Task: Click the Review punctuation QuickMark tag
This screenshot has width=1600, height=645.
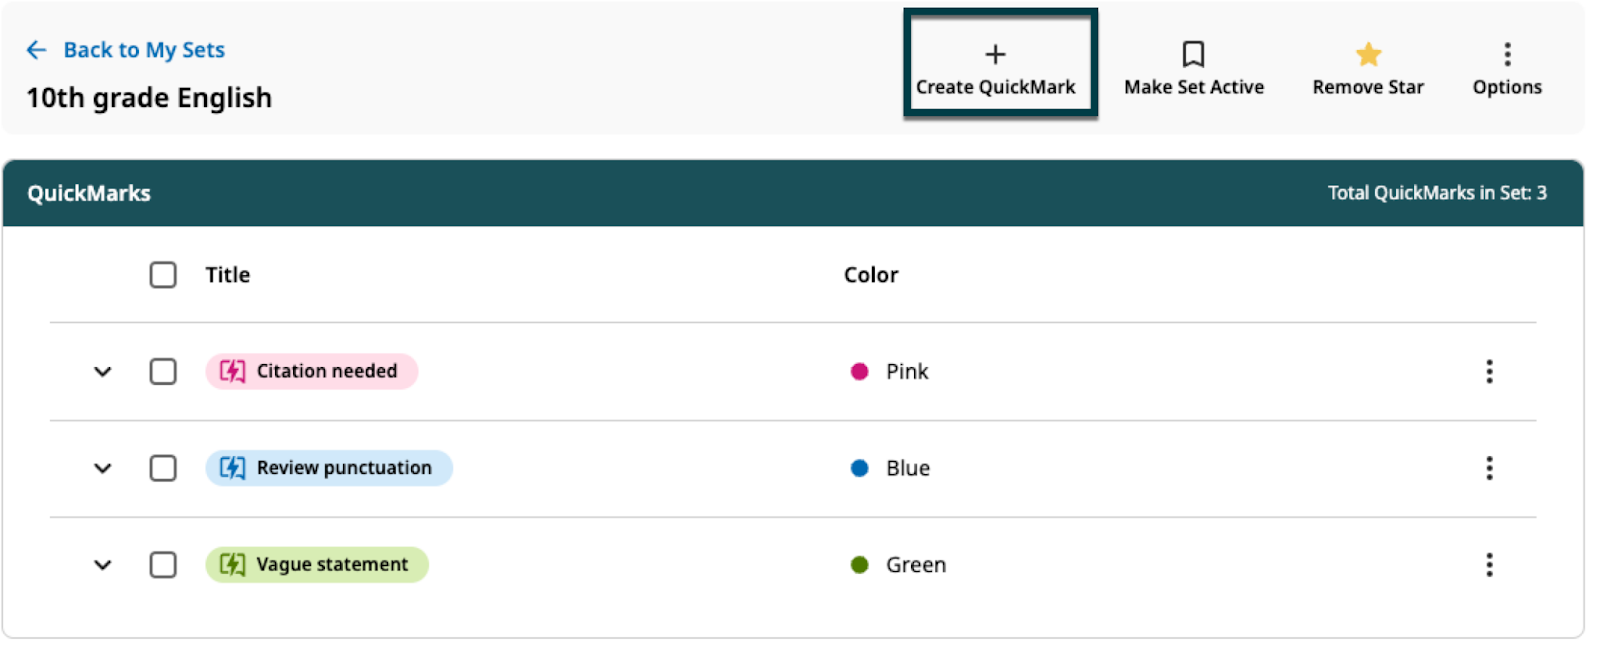Action: 329,468
